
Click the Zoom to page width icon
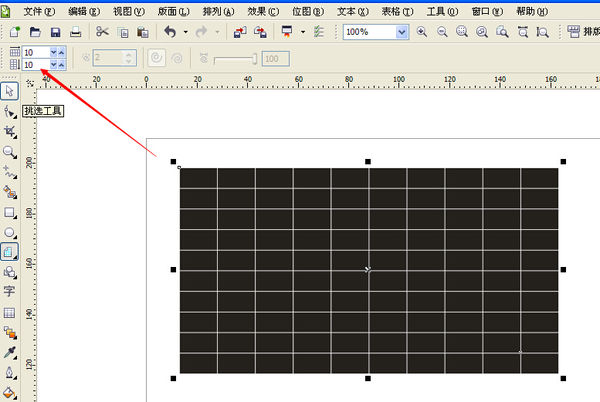coord(522,32)
